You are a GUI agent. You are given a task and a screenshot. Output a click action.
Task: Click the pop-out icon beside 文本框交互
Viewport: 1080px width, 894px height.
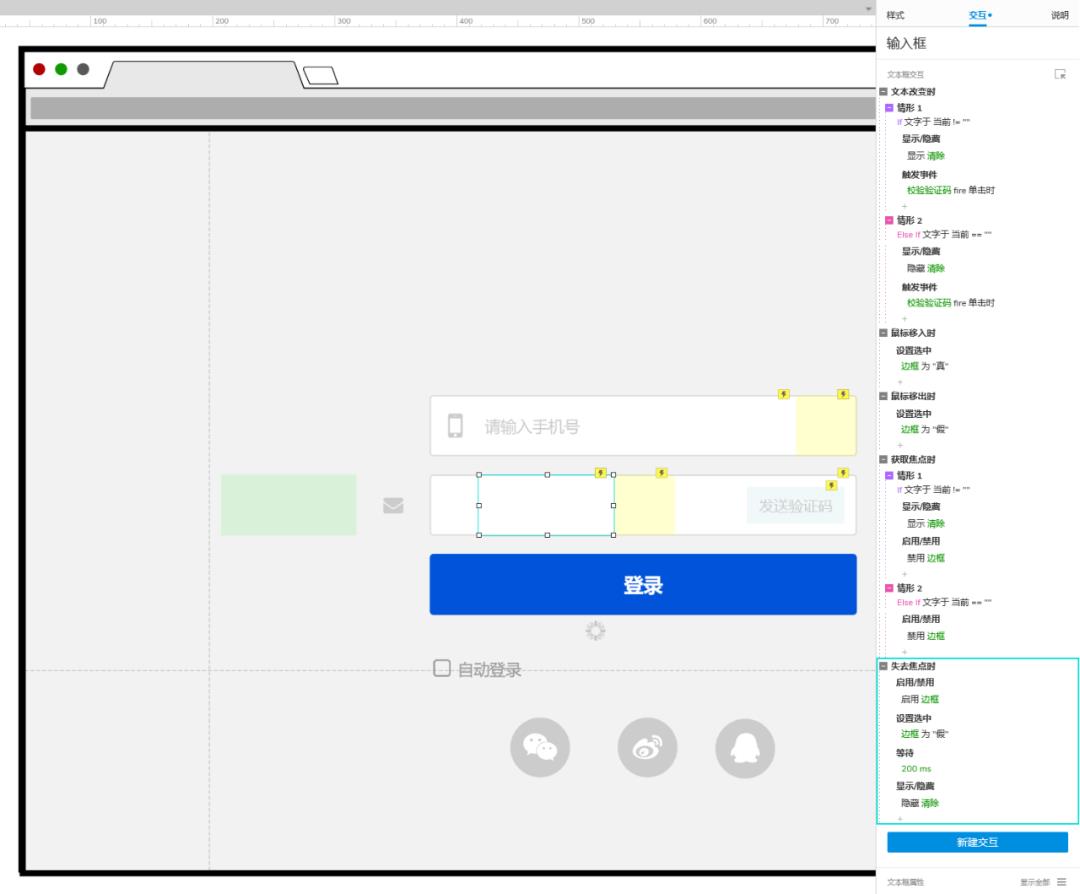(1060, 74)
